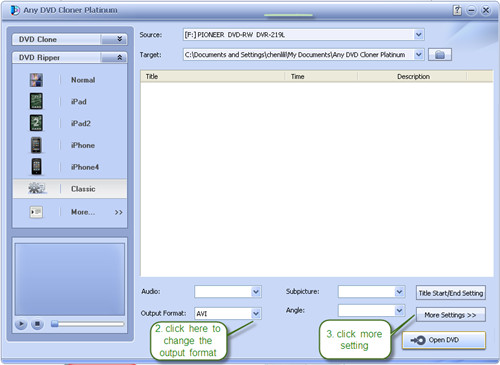Sort list by Title column header
The image size is (500, 365).
pyautogui.click(x=213, y=77)
